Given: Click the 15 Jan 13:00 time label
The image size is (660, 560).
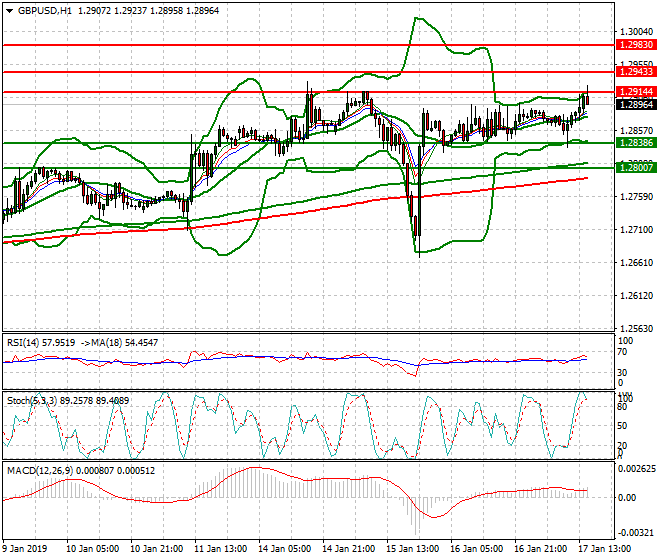Looking at the screenshot, I should coord(413,549).
